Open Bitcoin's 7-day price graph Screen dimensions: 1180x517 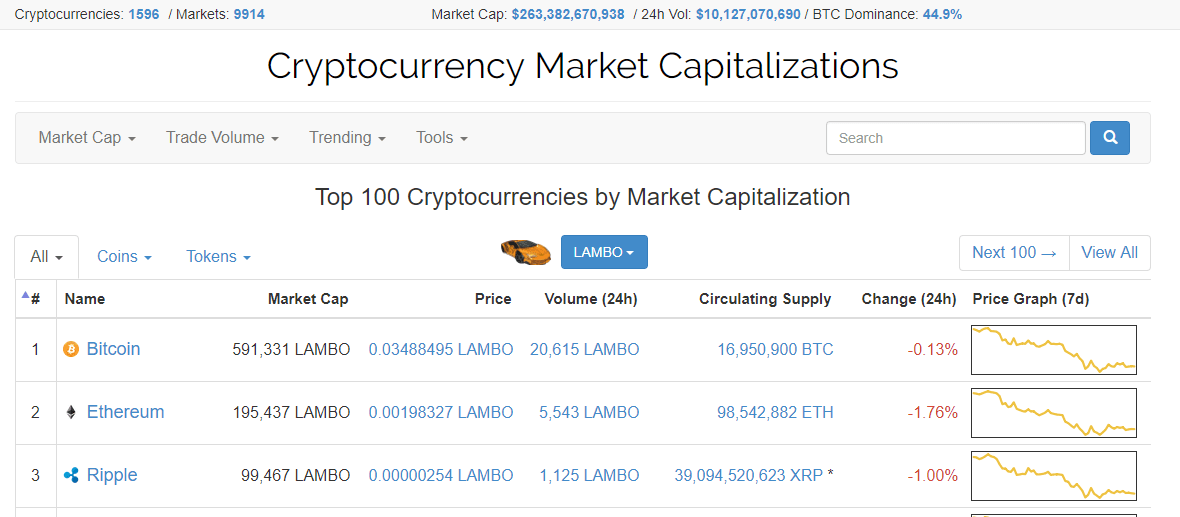[1054, 349]
